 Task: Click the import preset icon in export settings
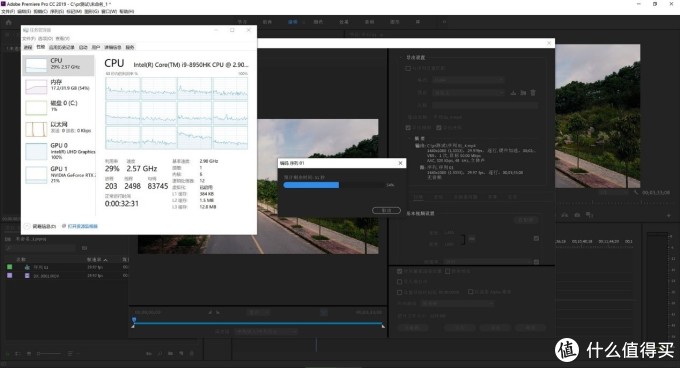pos(523,93)
